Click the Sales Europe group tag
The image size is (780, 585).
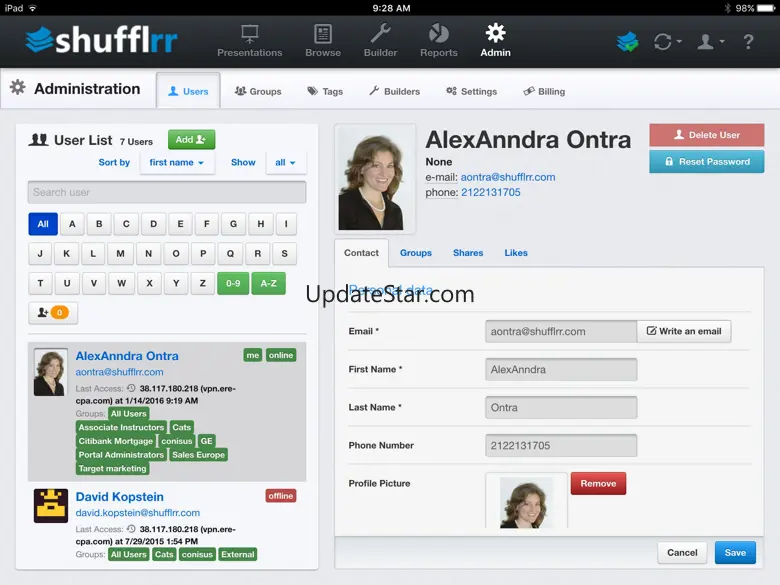coord(198,455)
